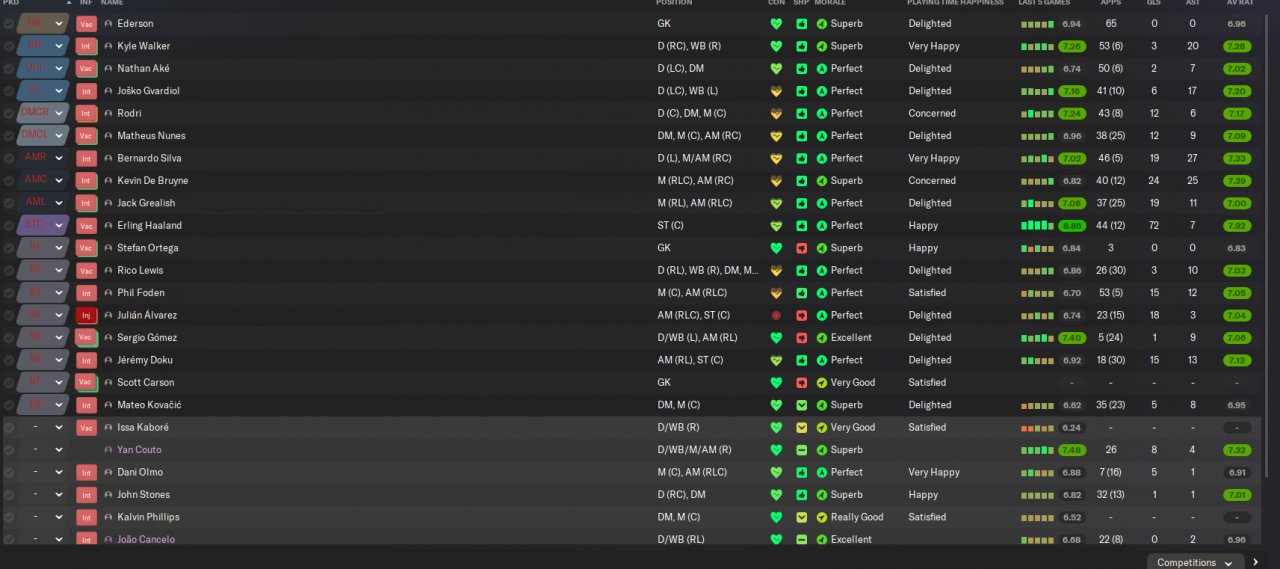The image size is (1280, 569).
Task: Open the picked-position dropdown for Yan Couto
Action: [43, 450]
